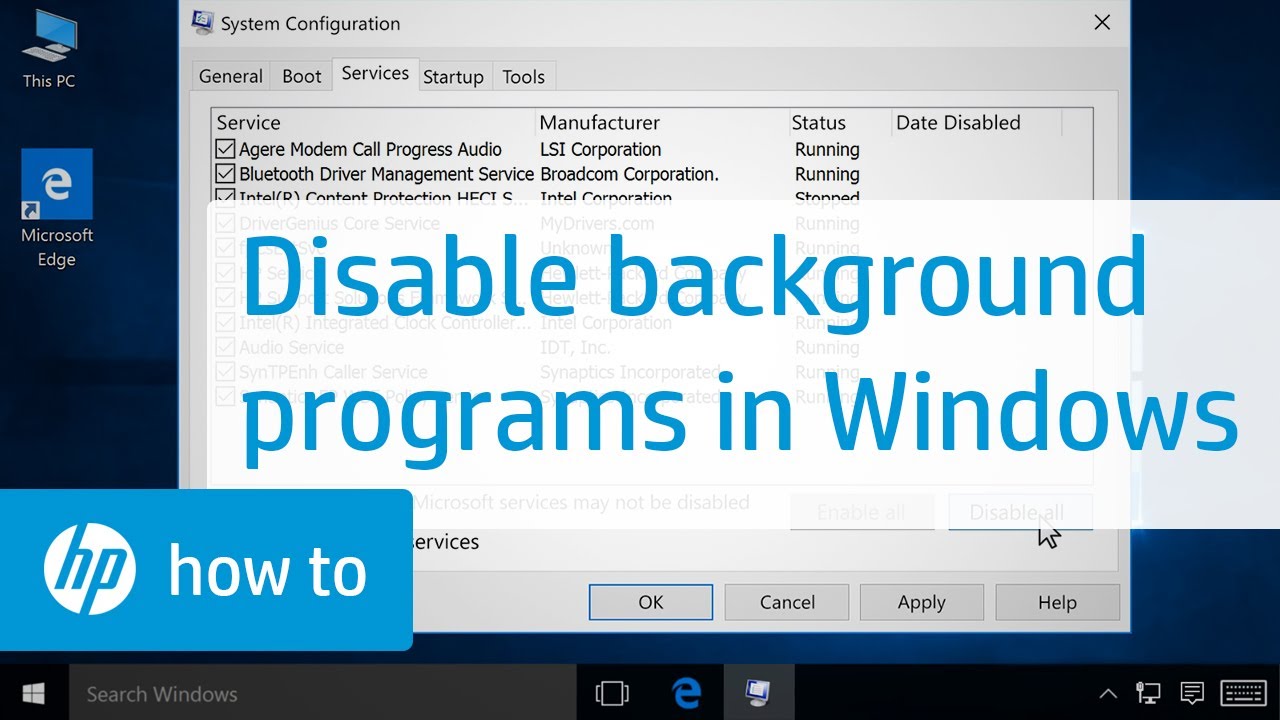This screenshot has height=720, width=1280.
Task: Switch to the General tab
Action: pos(231,76)
